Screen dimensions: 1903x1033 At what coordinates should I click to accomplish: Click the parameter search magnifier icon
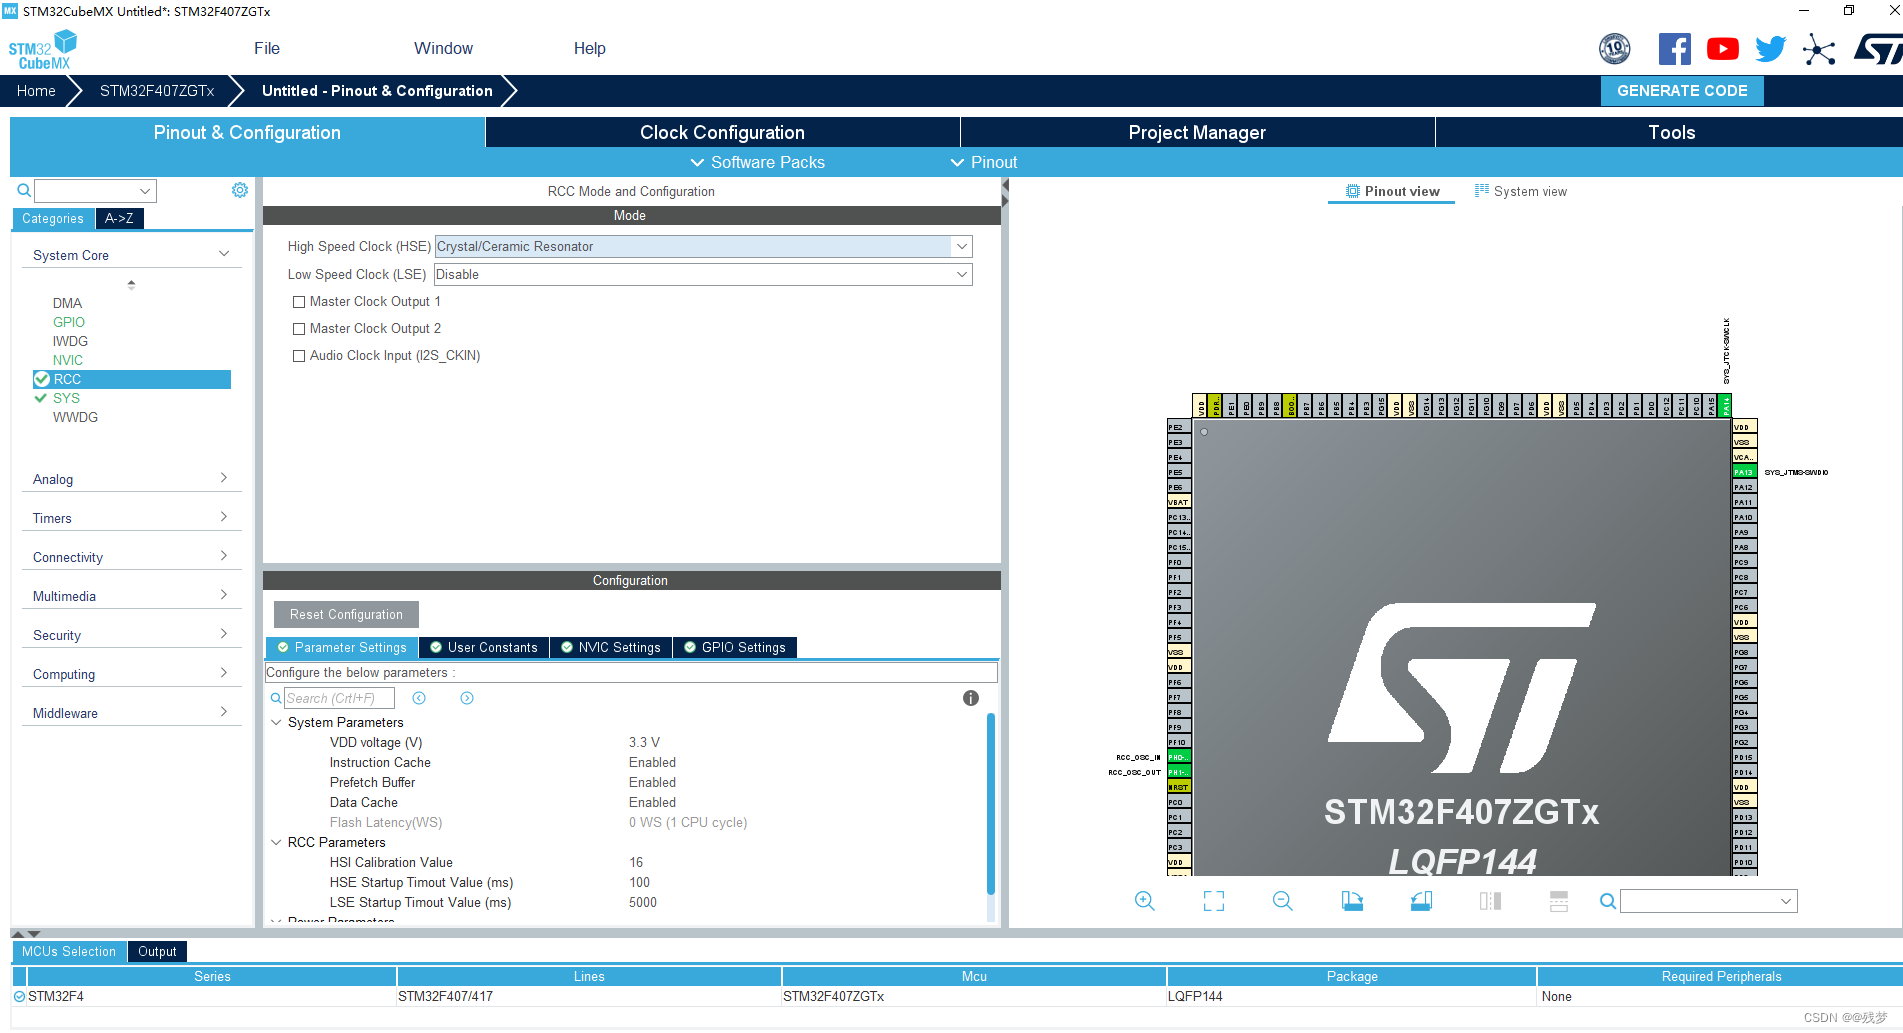pyautogui.click(x=276, y=698)
